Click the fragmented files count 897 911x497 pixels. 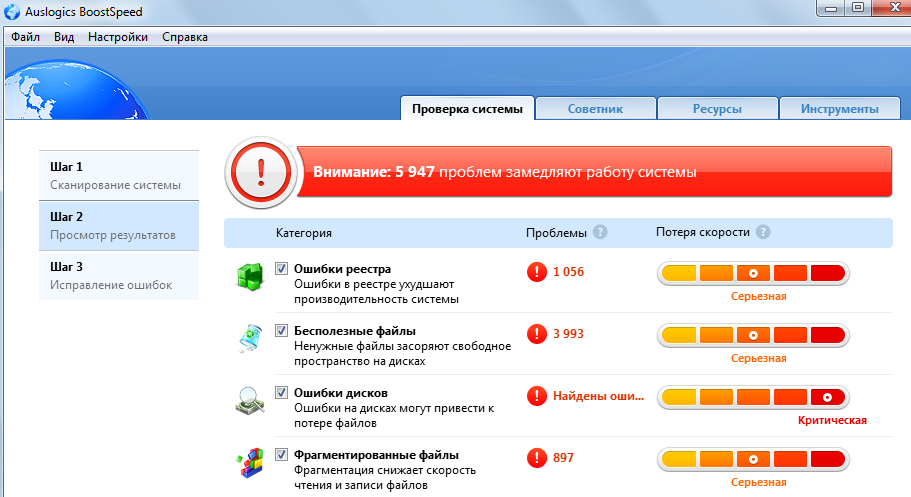[x=563, y=458]
